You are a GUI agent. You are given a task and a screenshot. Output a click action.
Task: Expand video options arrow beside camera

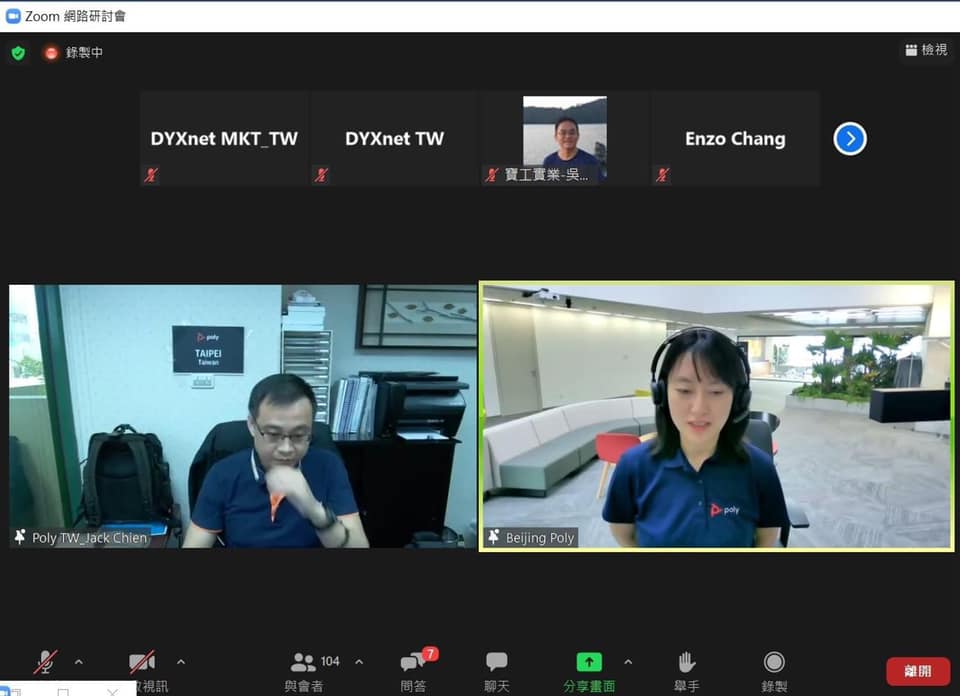[181, 662]
